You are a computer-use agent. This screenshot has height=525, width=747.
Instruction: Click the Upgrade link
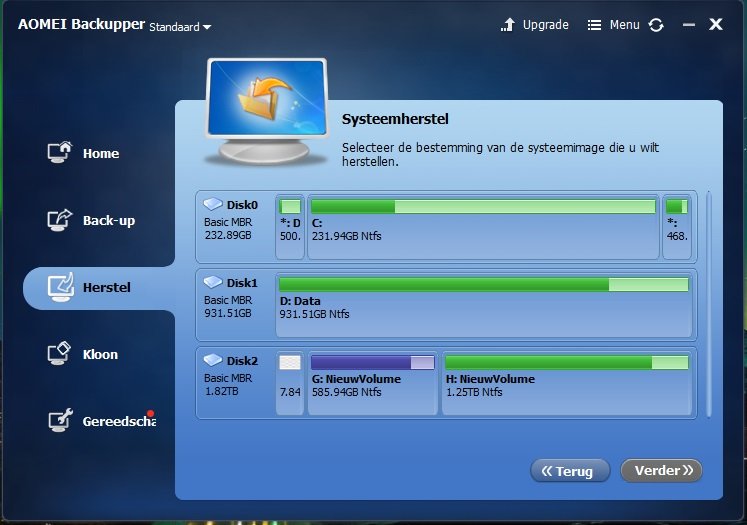(x=545, y=25)
